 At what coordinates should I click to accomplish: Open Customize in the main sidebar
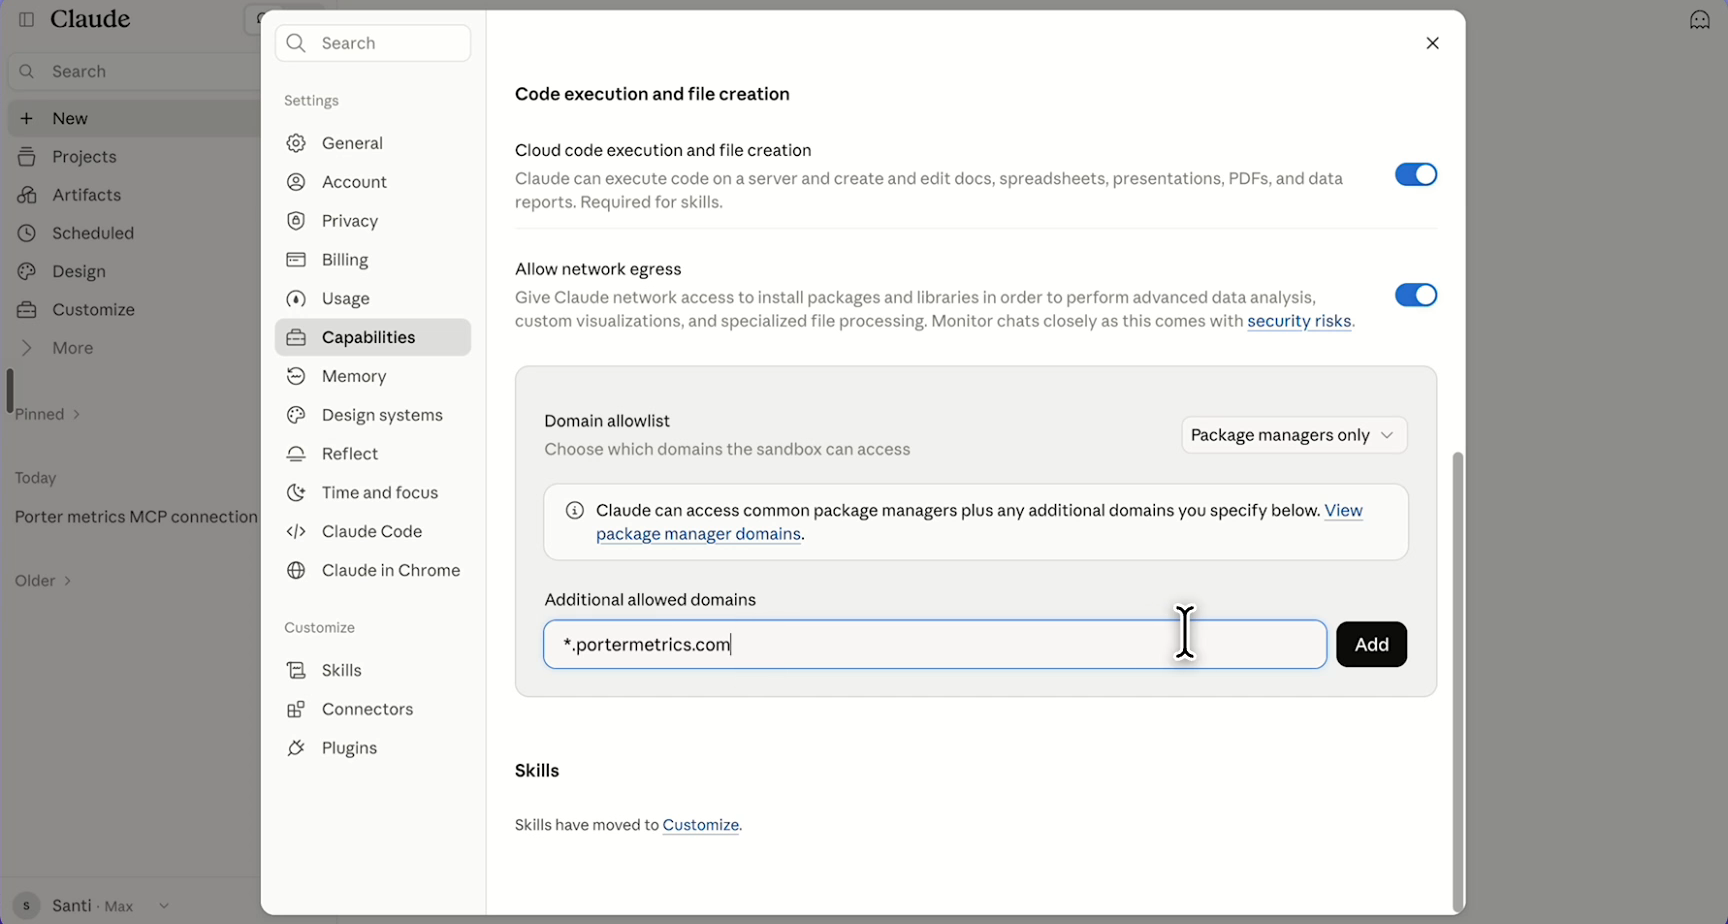pos(93,310)
